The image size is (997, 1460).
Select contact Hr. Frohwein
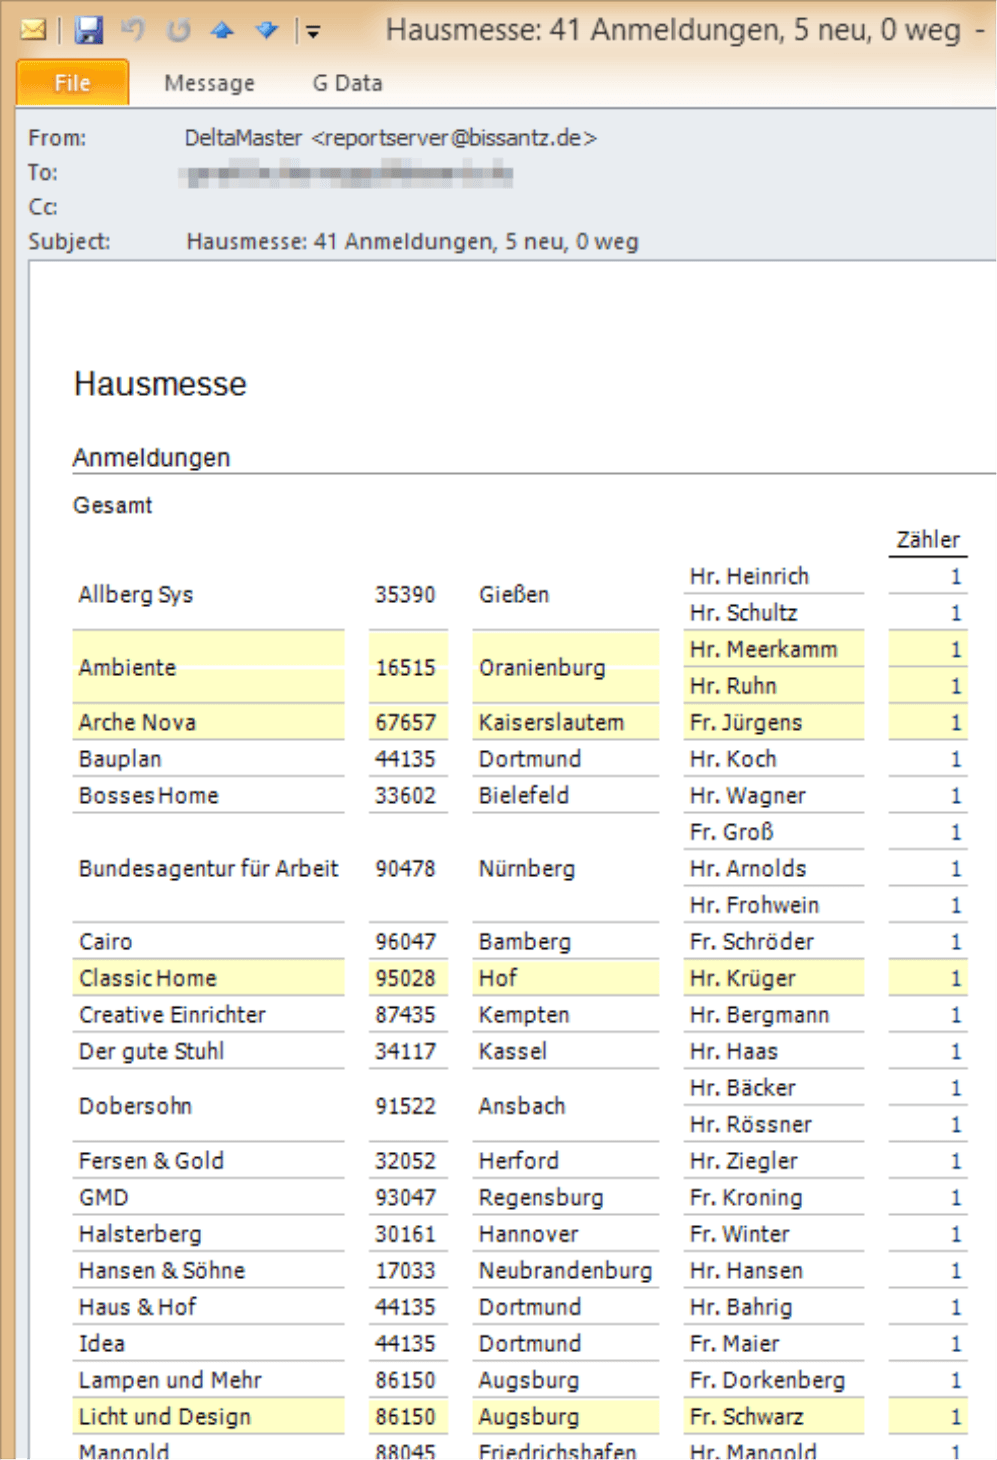coord(754,905)
